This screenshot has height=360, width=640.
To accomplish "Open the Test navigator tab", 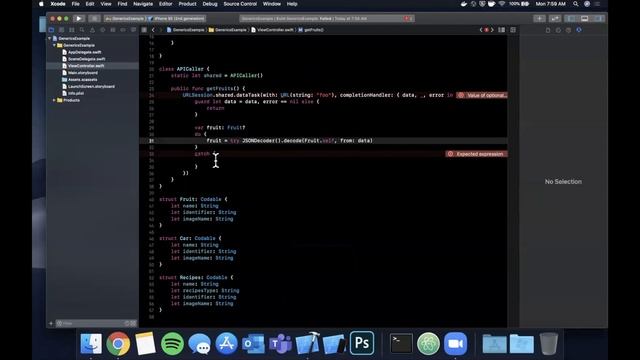I will [102, 30].
